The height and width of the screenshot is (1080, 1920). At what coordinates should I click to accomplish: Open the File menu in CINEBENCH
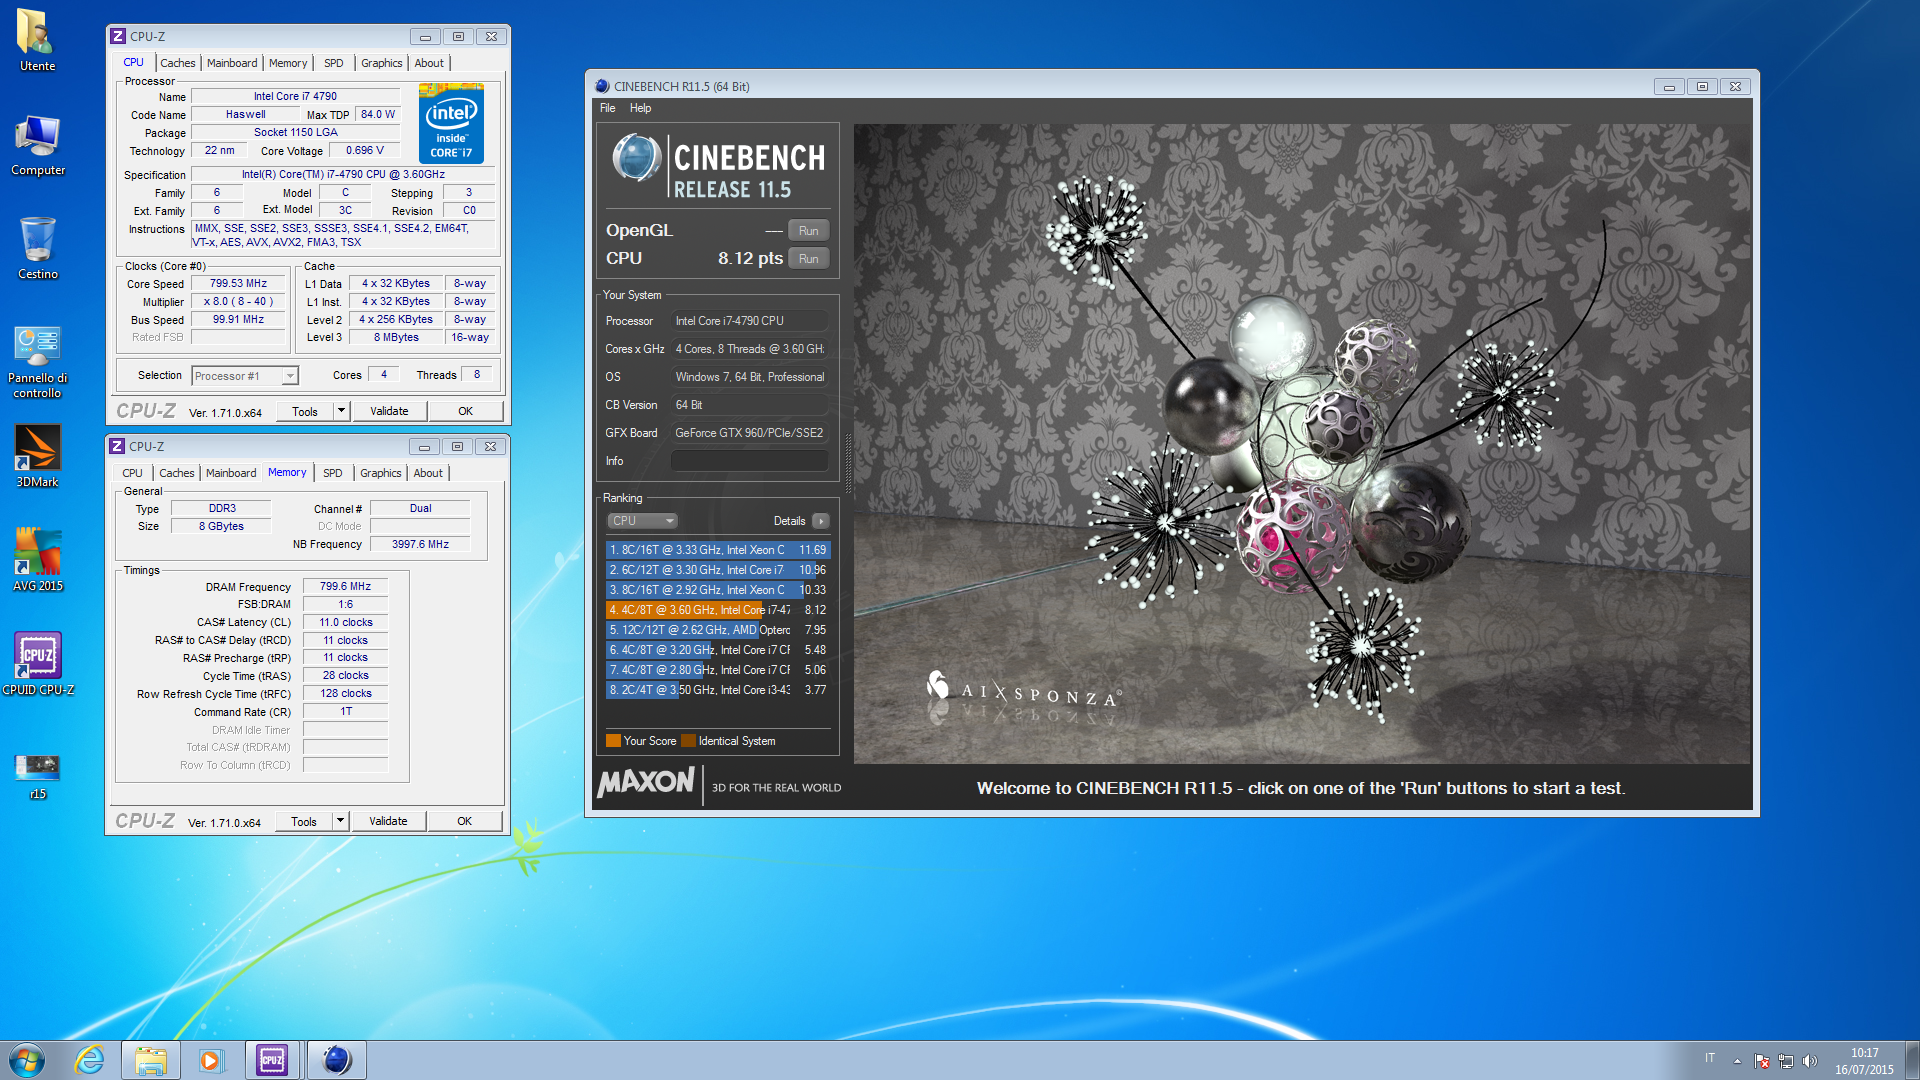point(608,108)
